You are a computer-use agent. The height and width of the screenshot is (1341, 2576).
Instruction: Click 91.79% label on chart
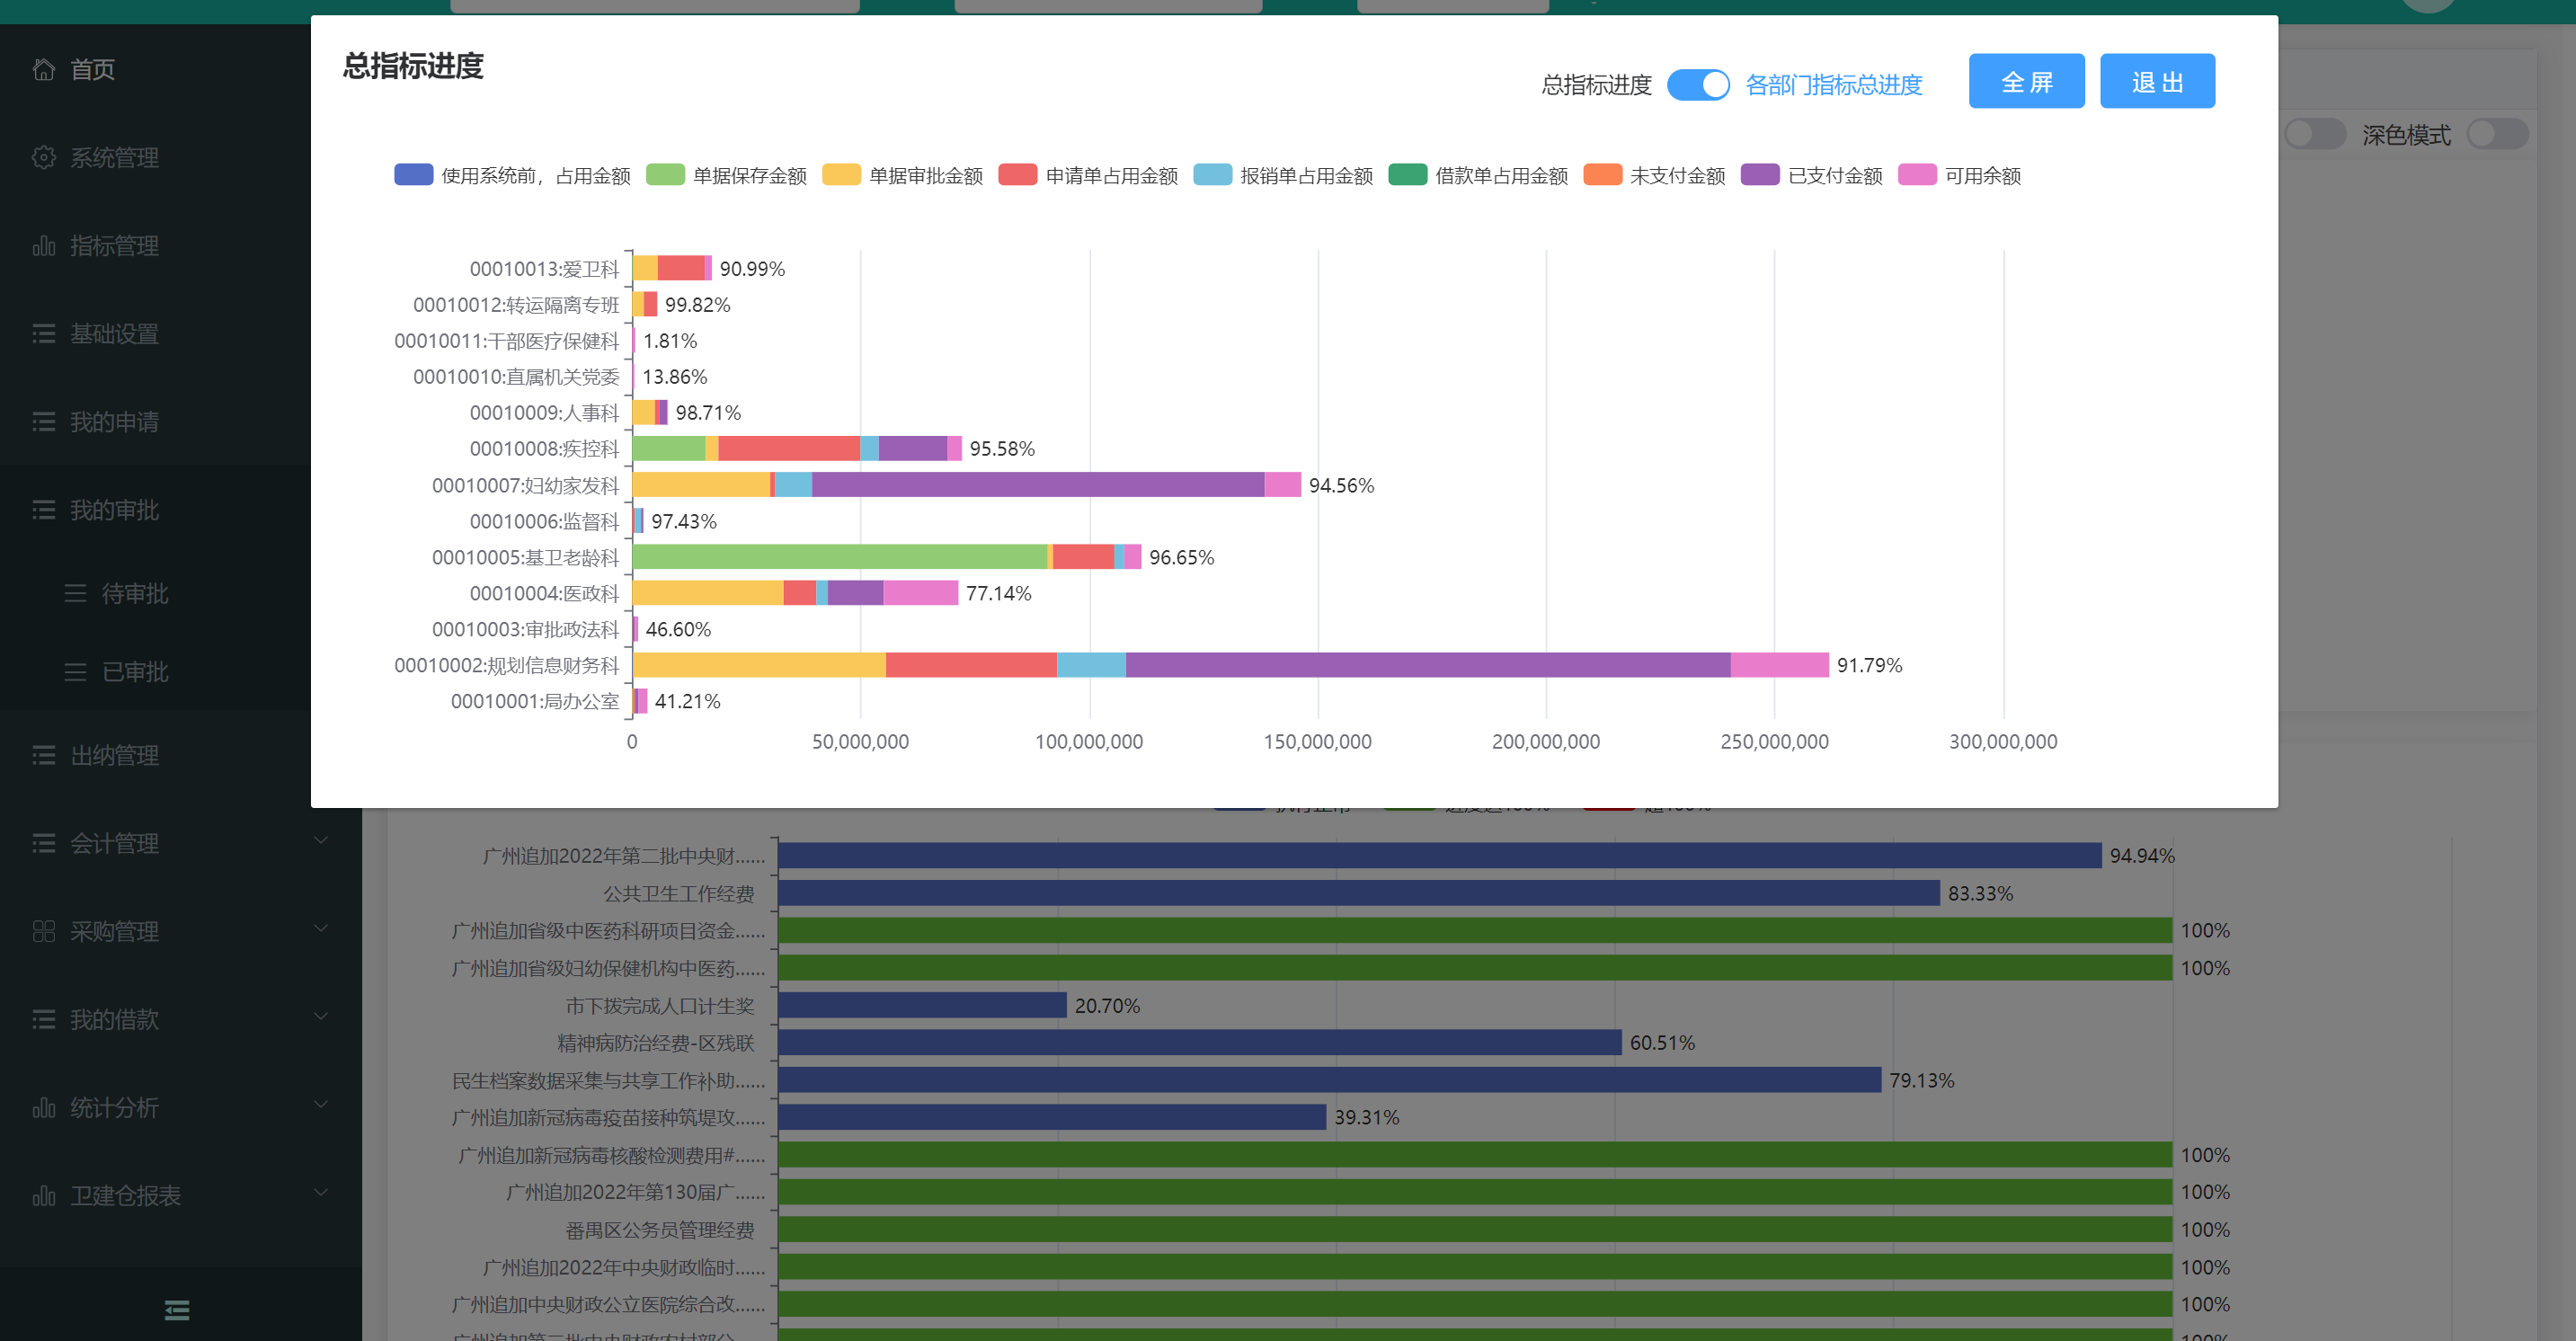[1869, 665]
